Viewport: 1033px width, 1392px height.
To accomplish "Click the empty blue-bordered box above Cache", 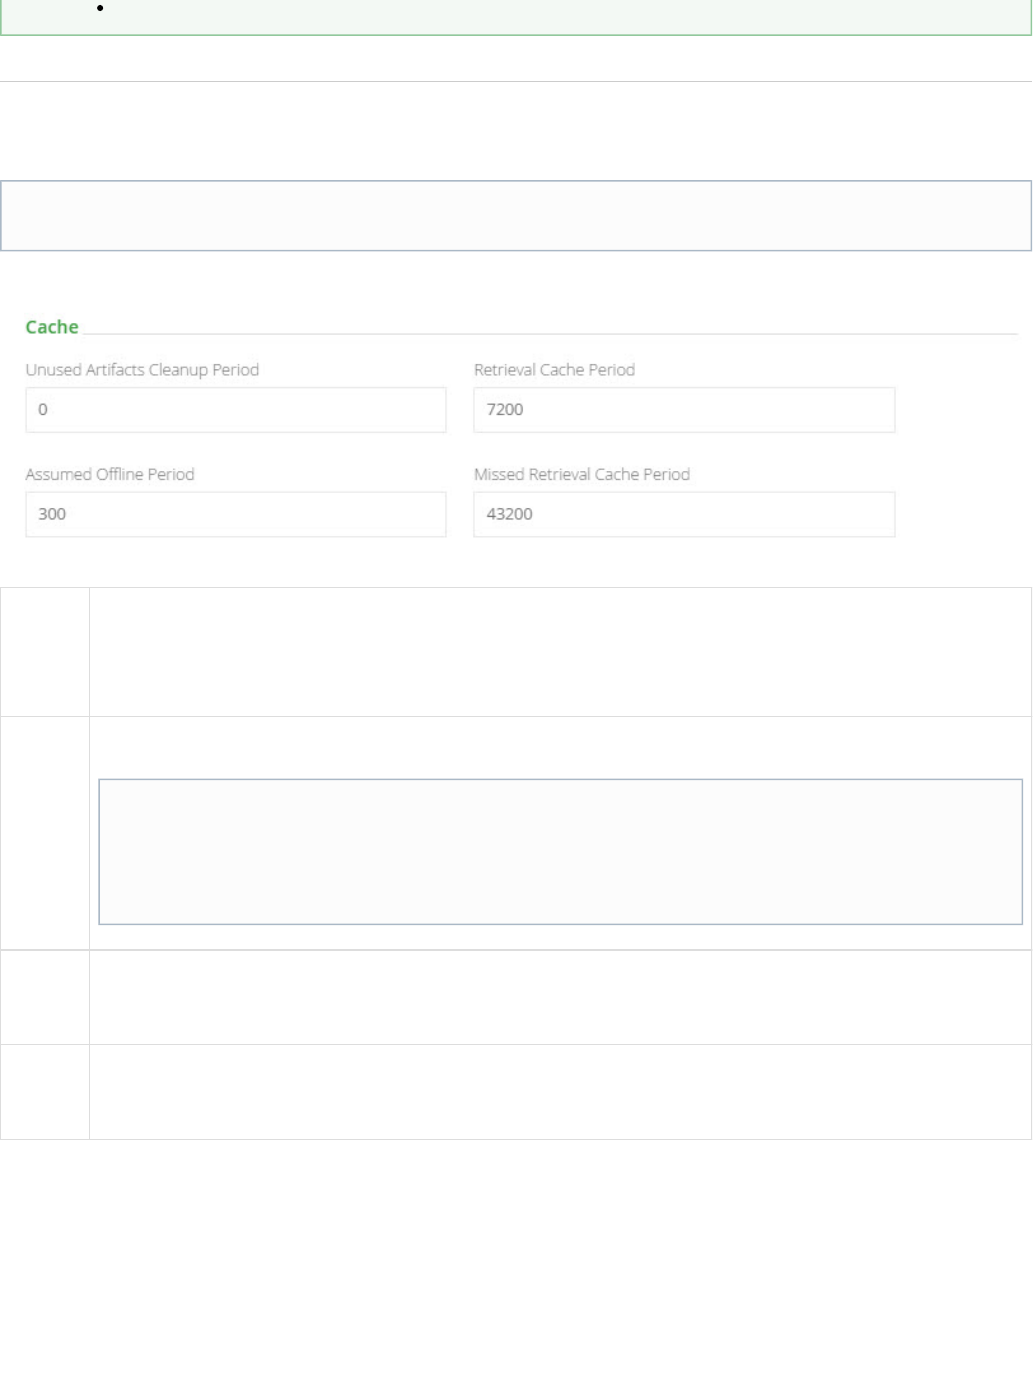I will (x=516, y=215).
